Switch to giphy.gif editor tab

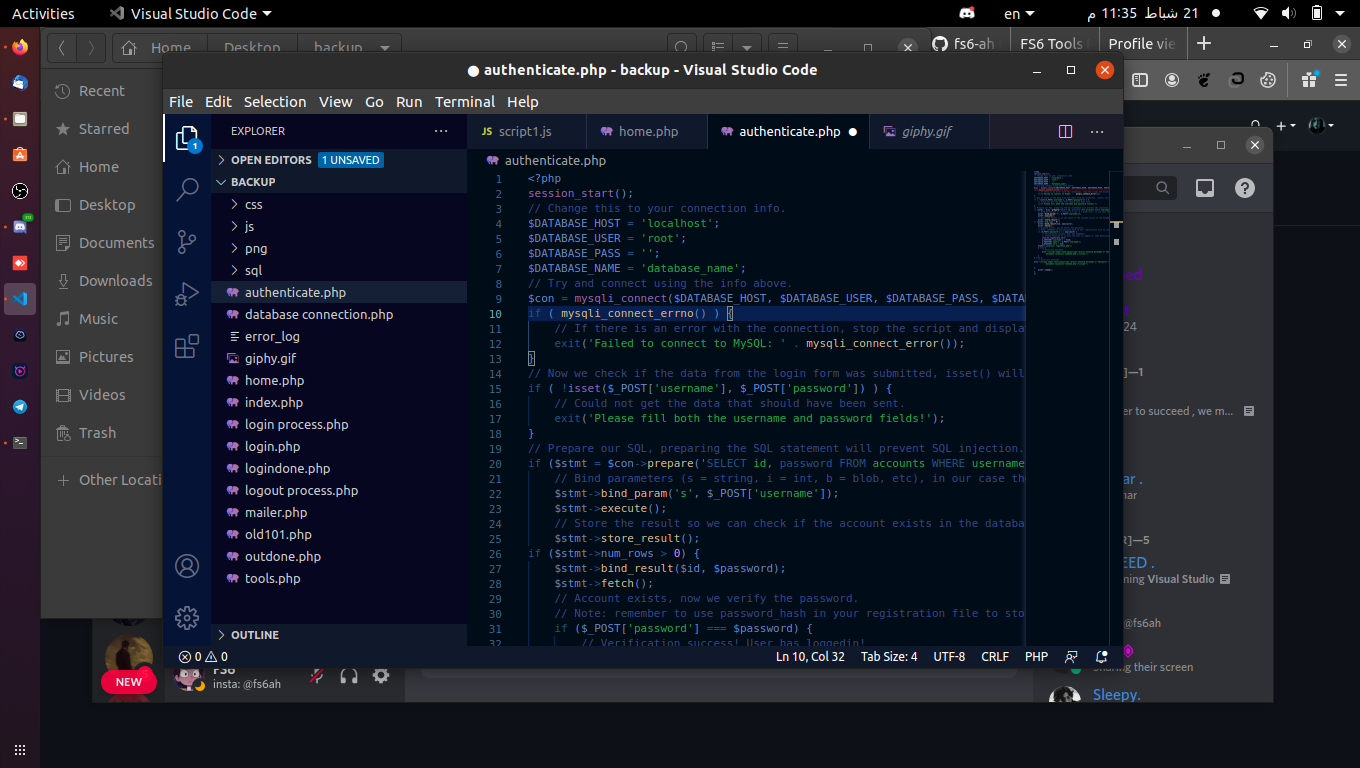coord(929,132)
